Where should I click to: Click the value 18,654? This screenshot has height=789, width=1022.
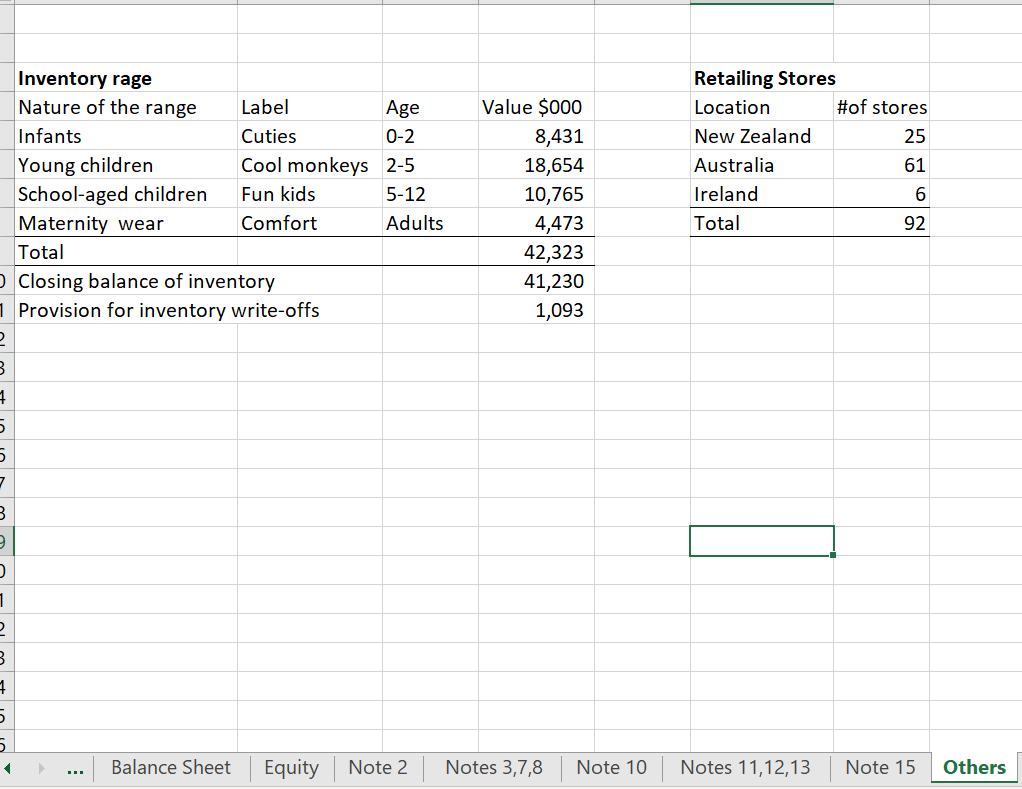click(536, 165)
